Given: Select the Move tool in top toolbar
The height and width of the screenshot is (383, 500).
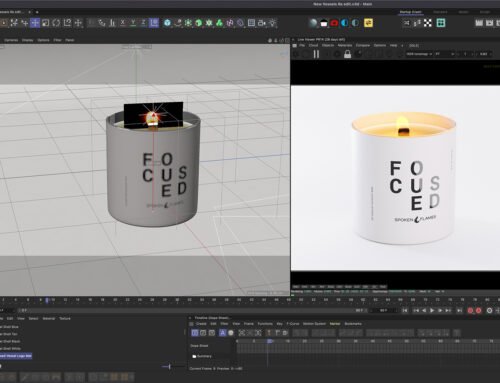Looking at the screenshot, I should pos(35,23).
